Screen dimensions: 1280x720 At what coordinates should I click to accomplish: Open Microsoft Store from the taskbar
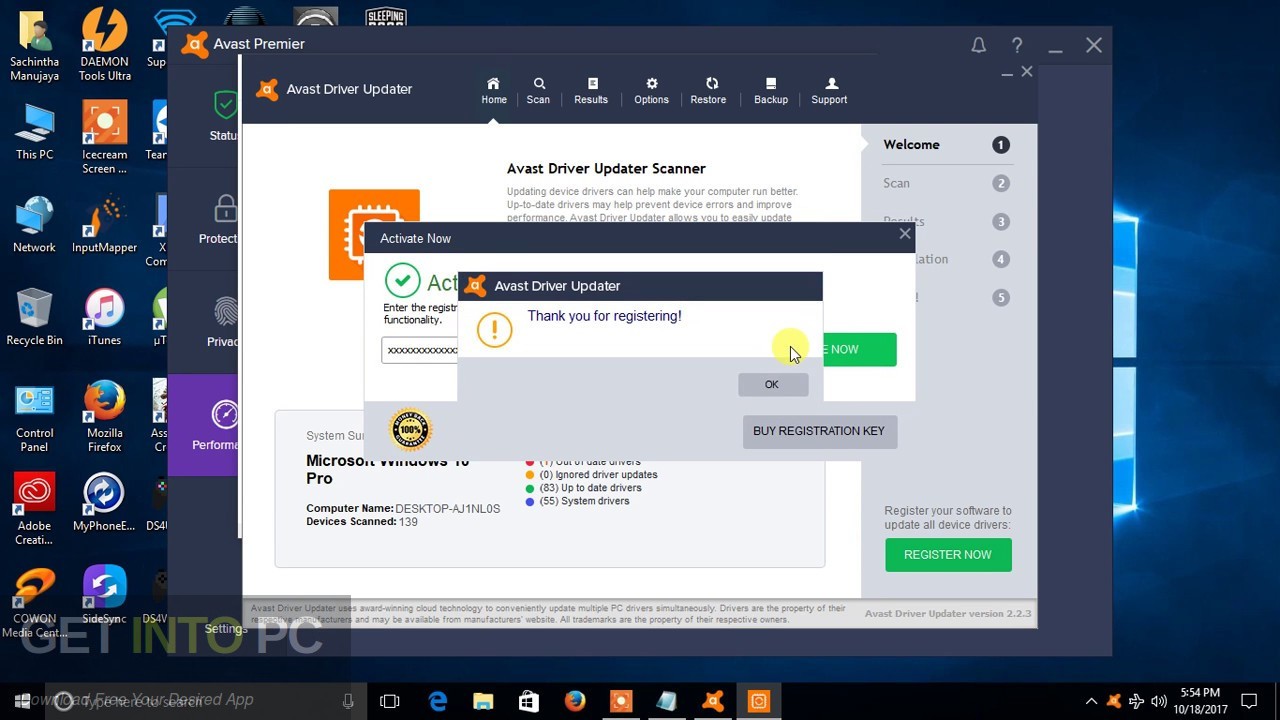(529, 701)
